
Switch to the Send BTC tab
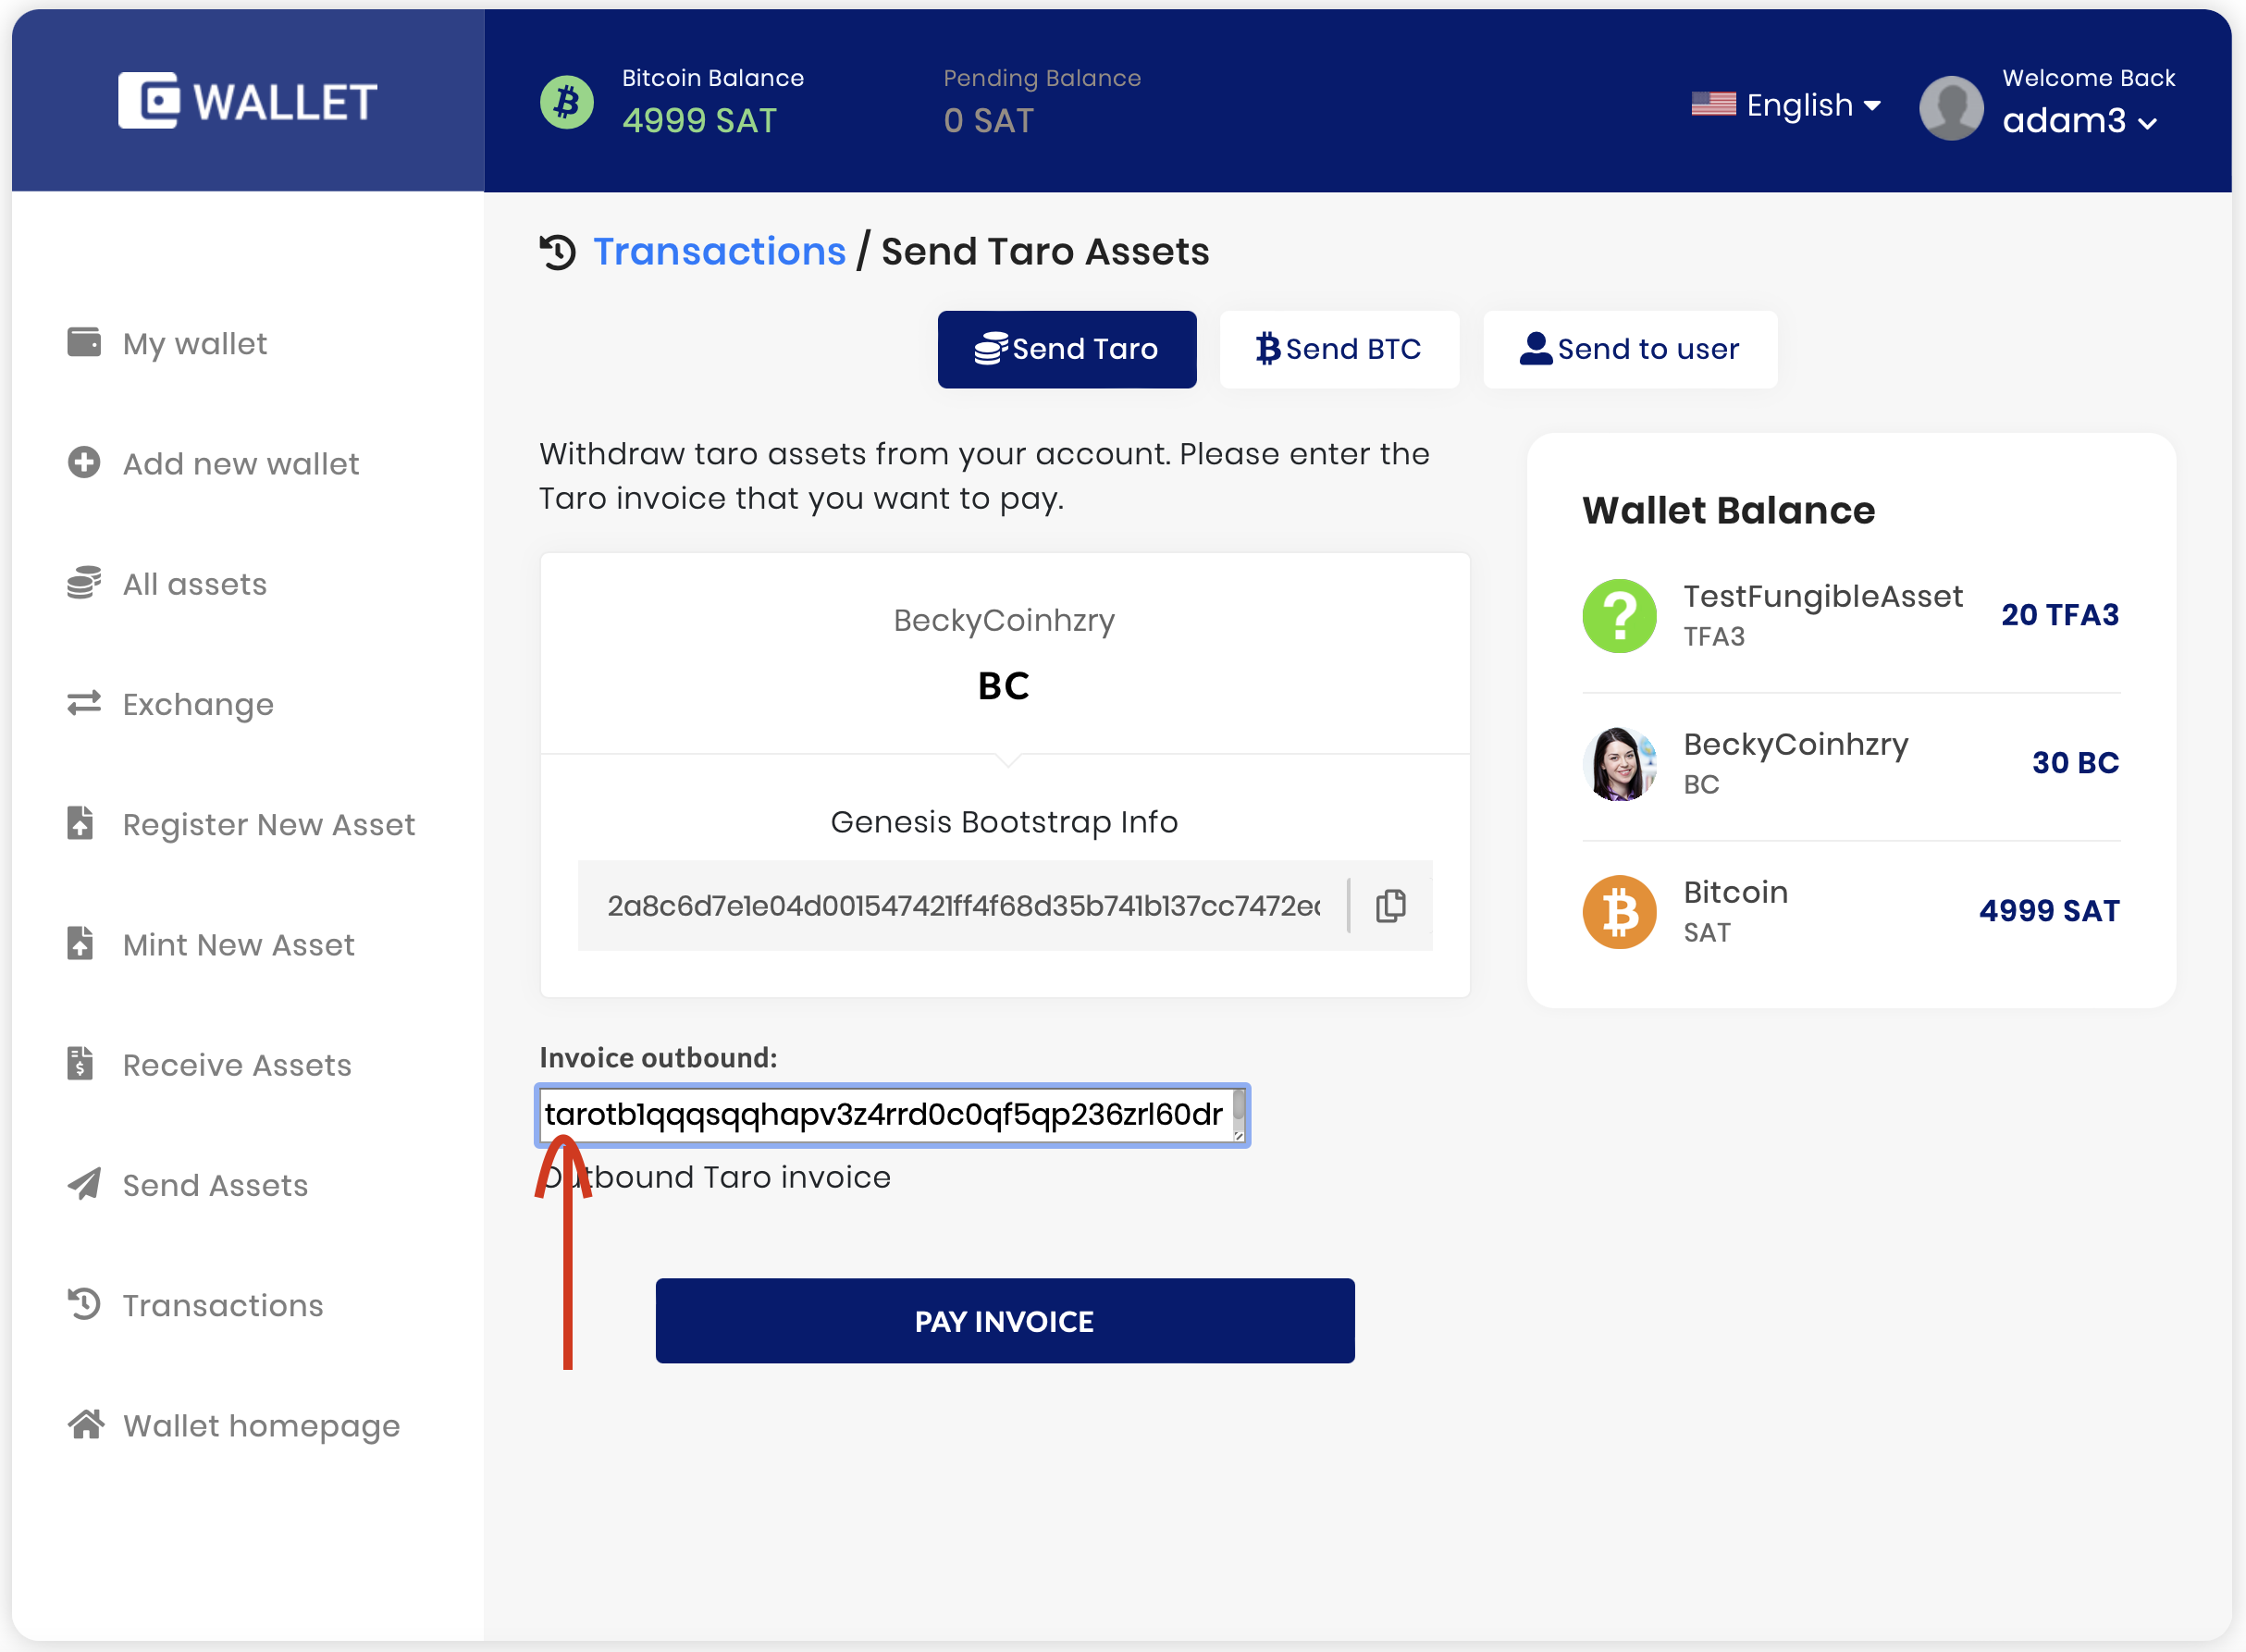(1339, 349)
